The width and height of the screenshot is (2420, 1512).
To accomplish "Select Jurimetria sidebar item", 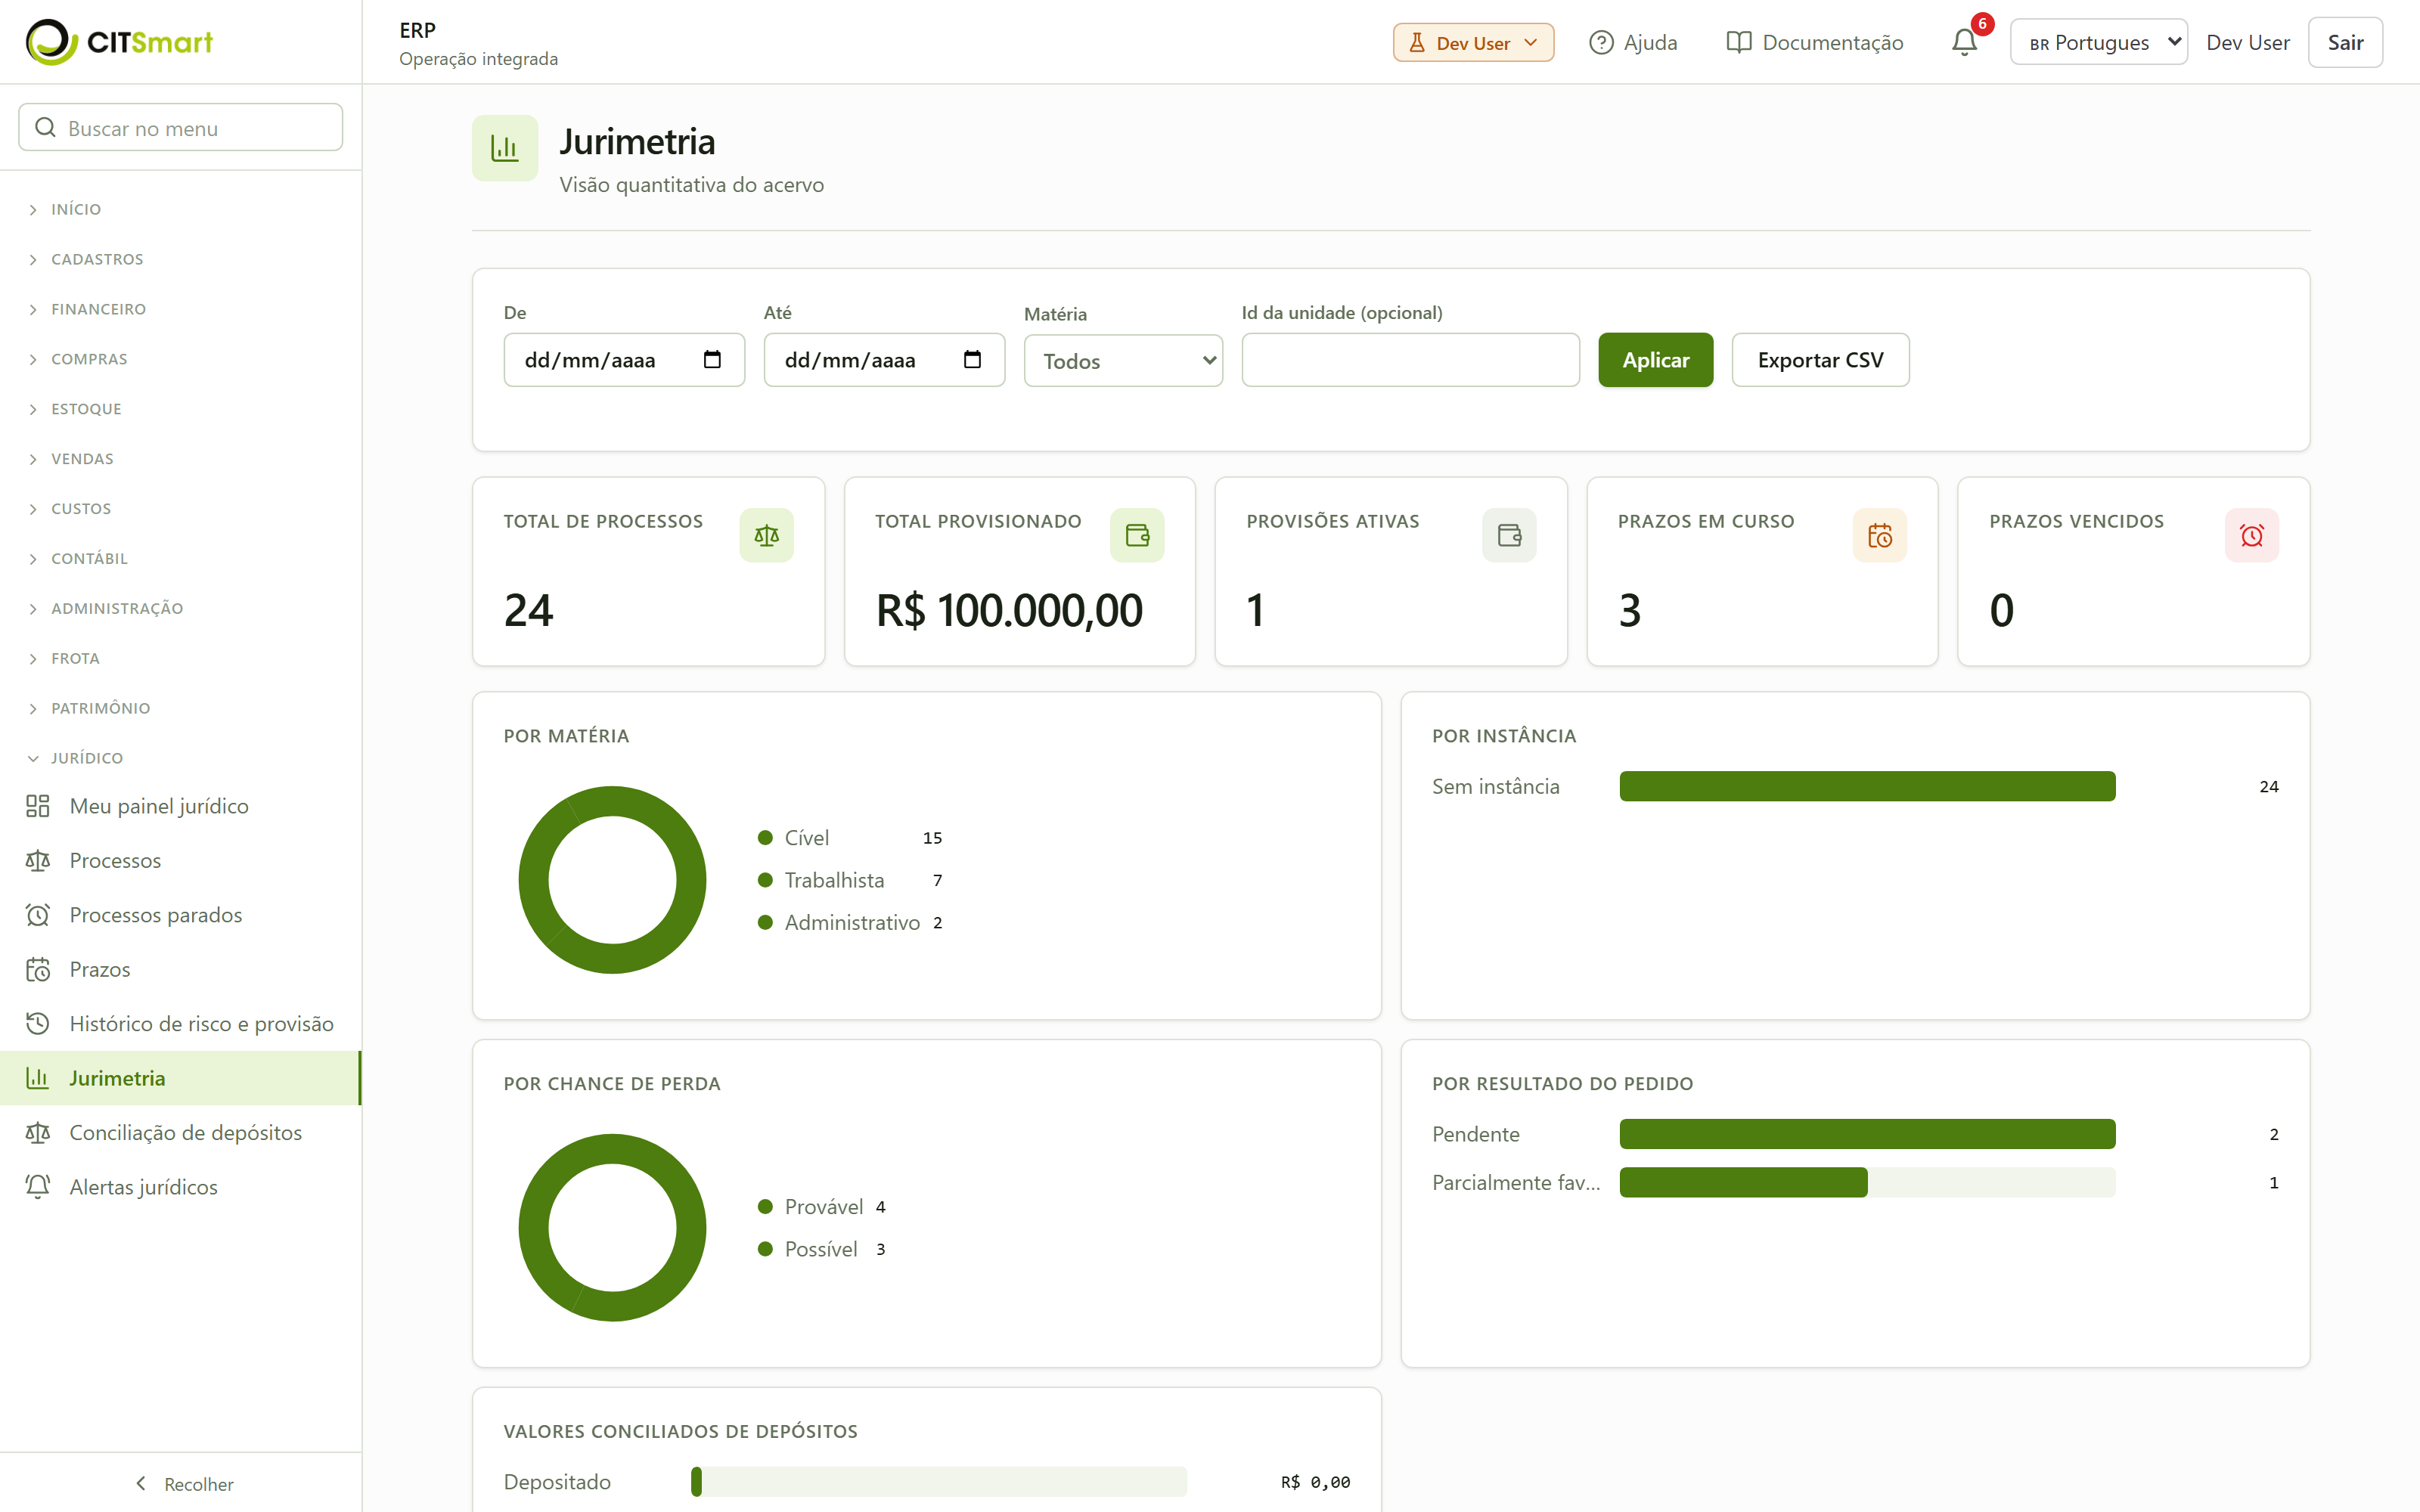I will coord(180,1078).
